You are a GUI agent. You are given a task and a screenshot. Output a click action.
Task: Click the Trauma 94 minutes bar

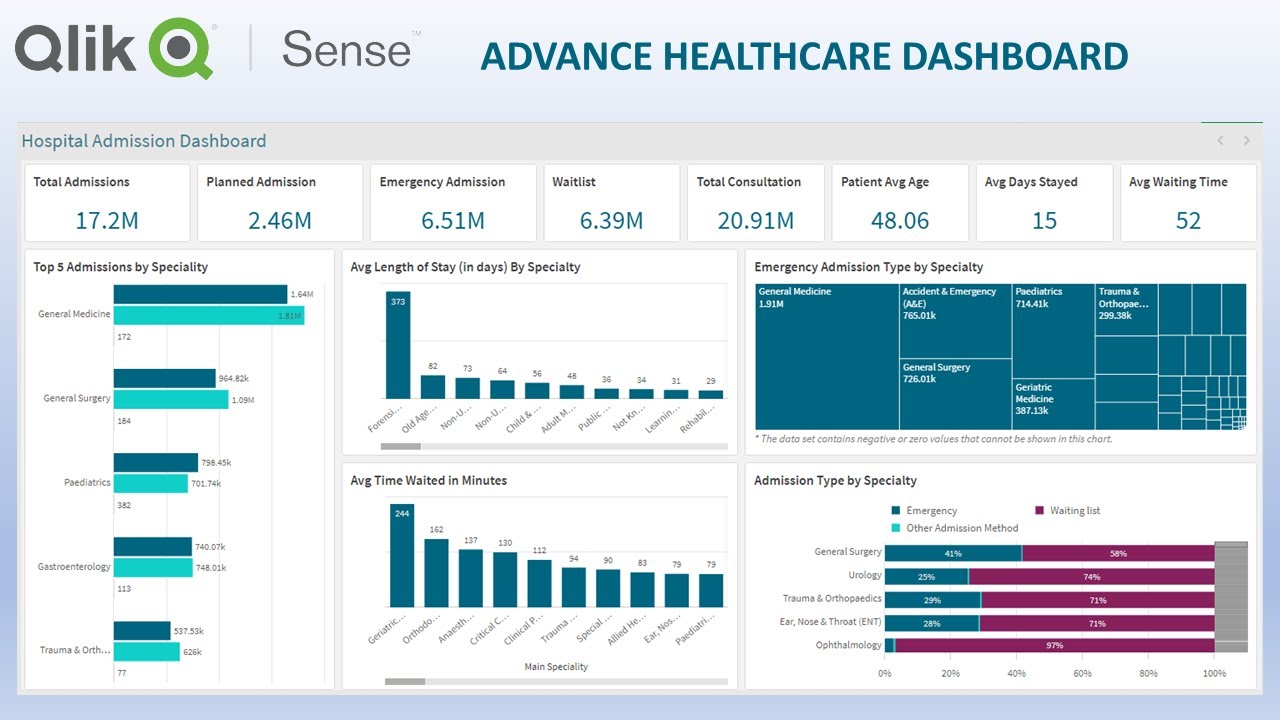pos(574,588)
